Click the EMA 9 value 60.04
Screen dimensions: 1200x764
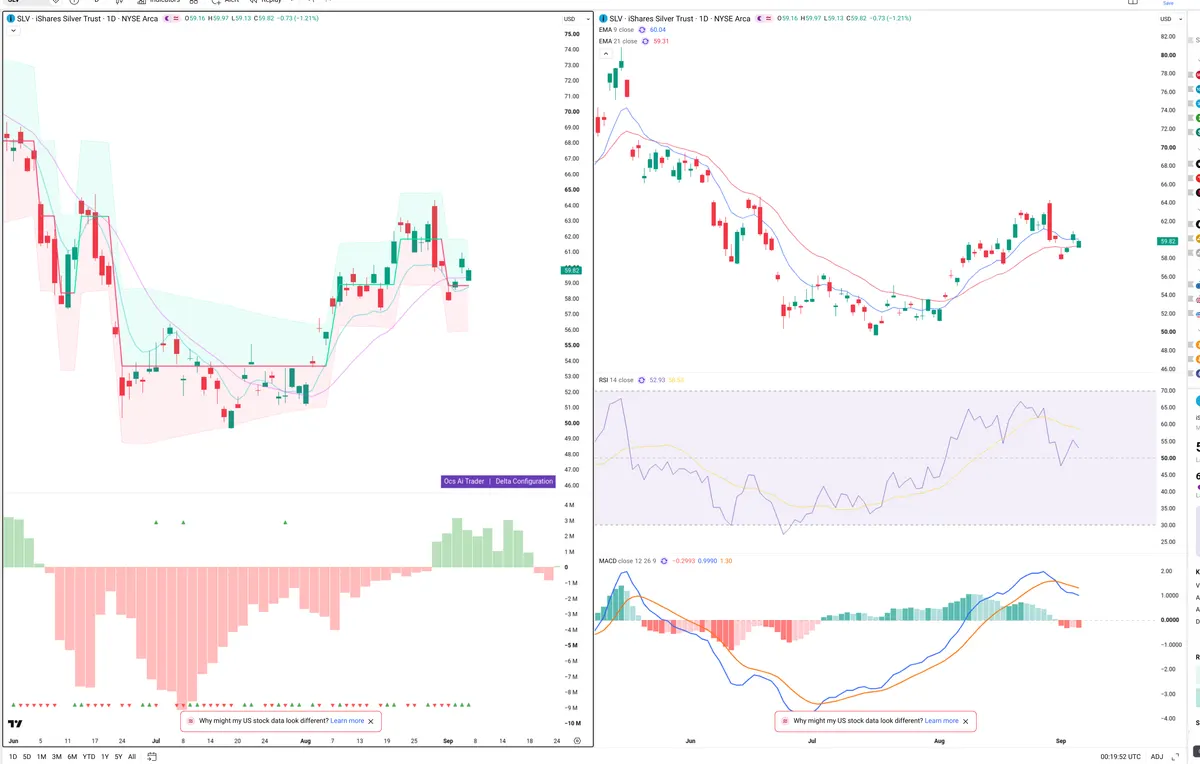tap(658, 30)
